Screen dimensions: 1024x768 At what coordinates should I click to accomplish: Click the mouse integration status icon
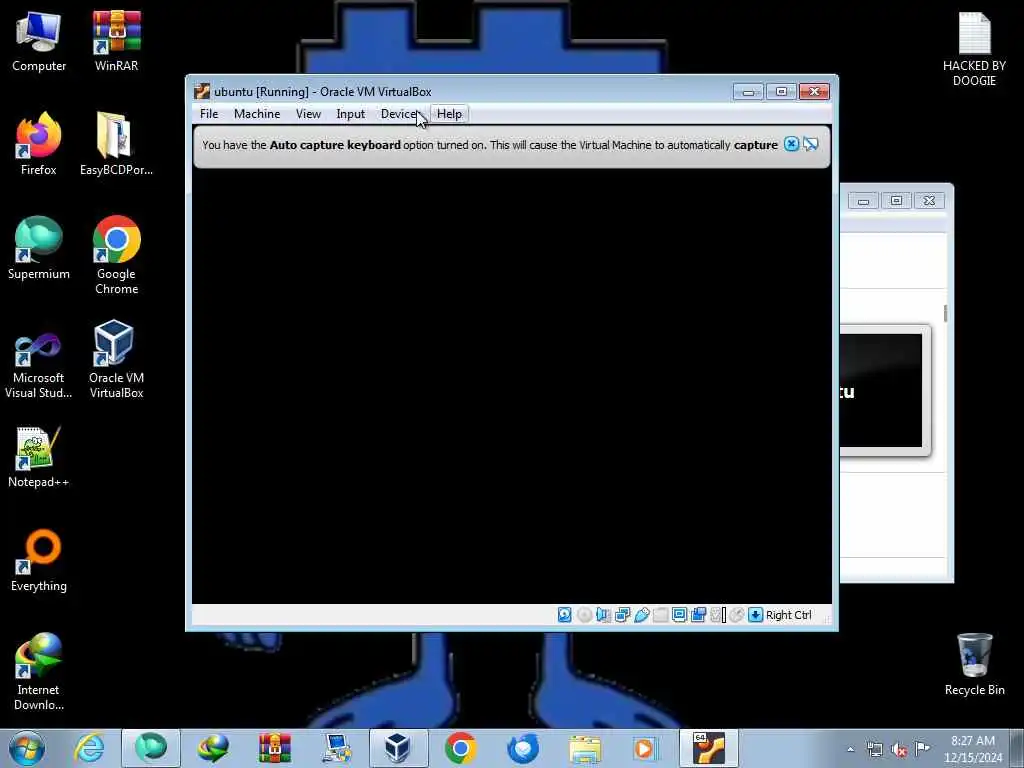pos(737,615)
